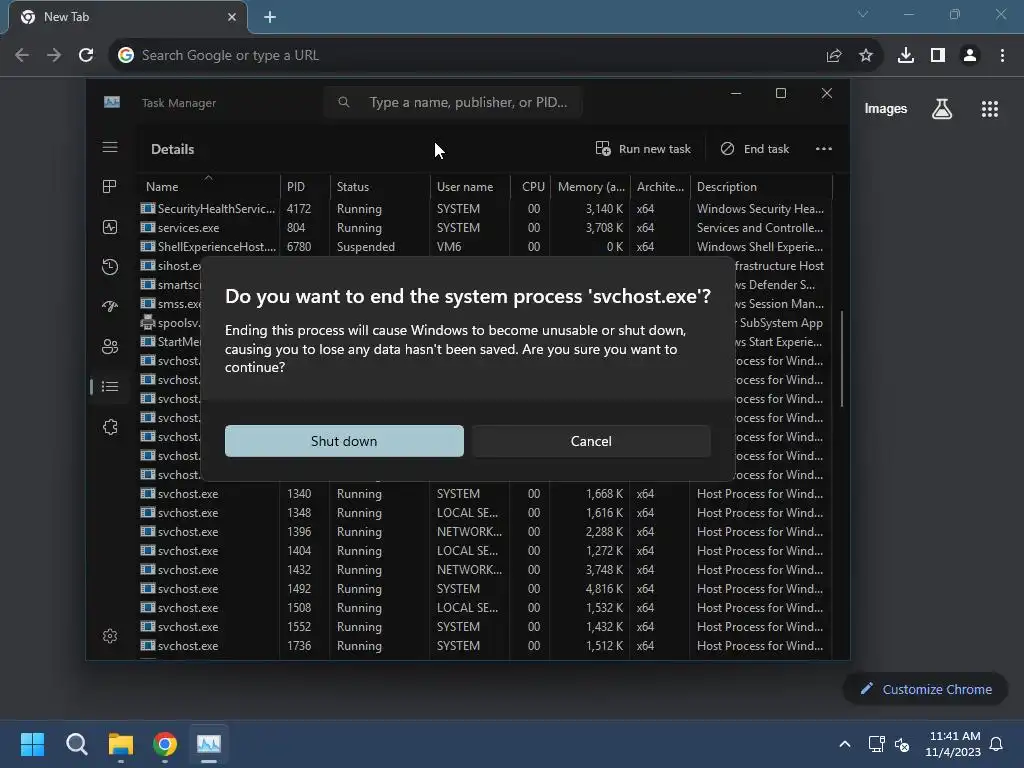Image resolution: width=1024 pixels, height=768 pixels.
Task: Sort by the Memory column header
Action: [590, 187]
